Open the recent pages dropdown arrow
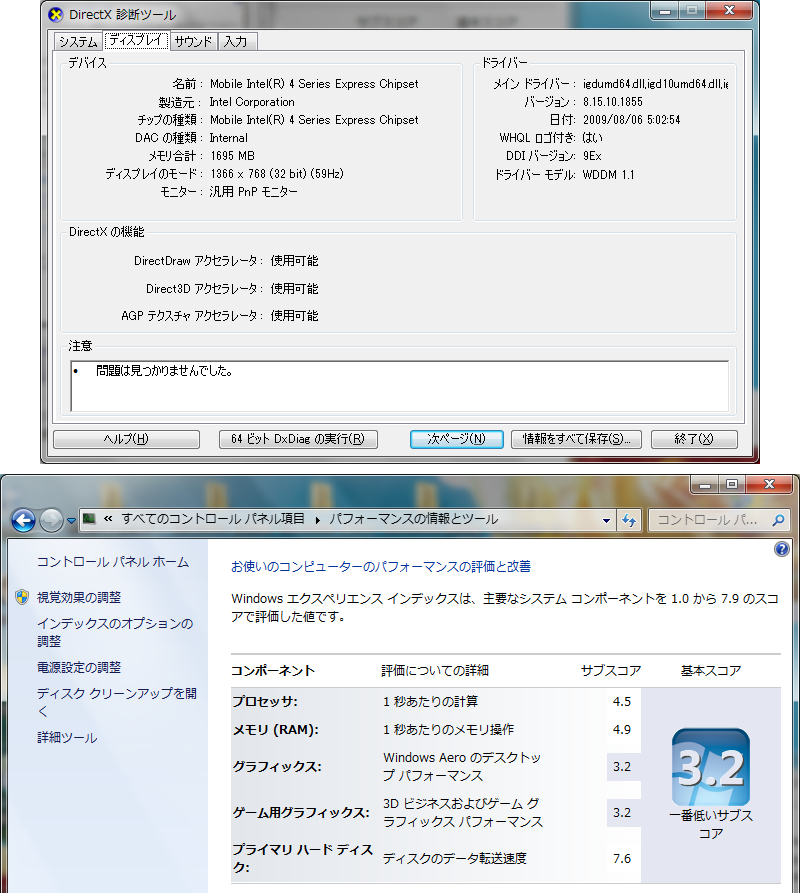The height and width of the screenshot is (893, 800). point(71,521)
